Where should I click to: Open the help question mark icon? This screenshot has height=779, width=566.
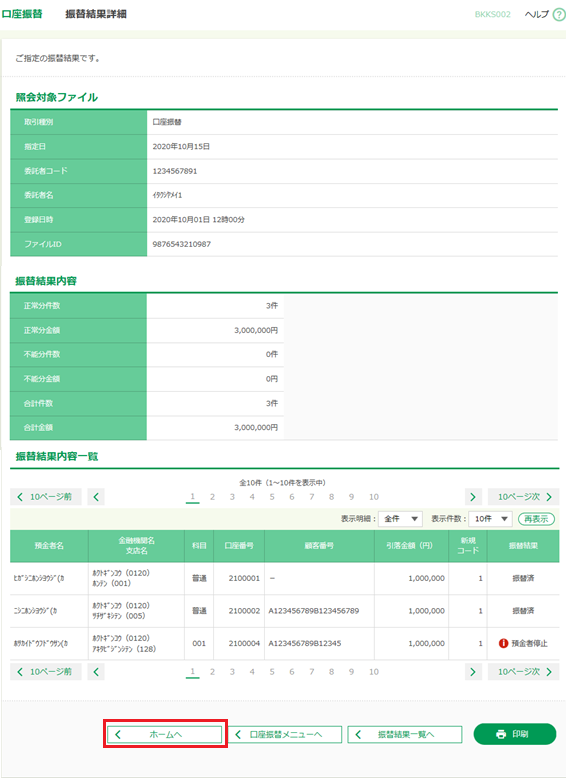(559, 14)
